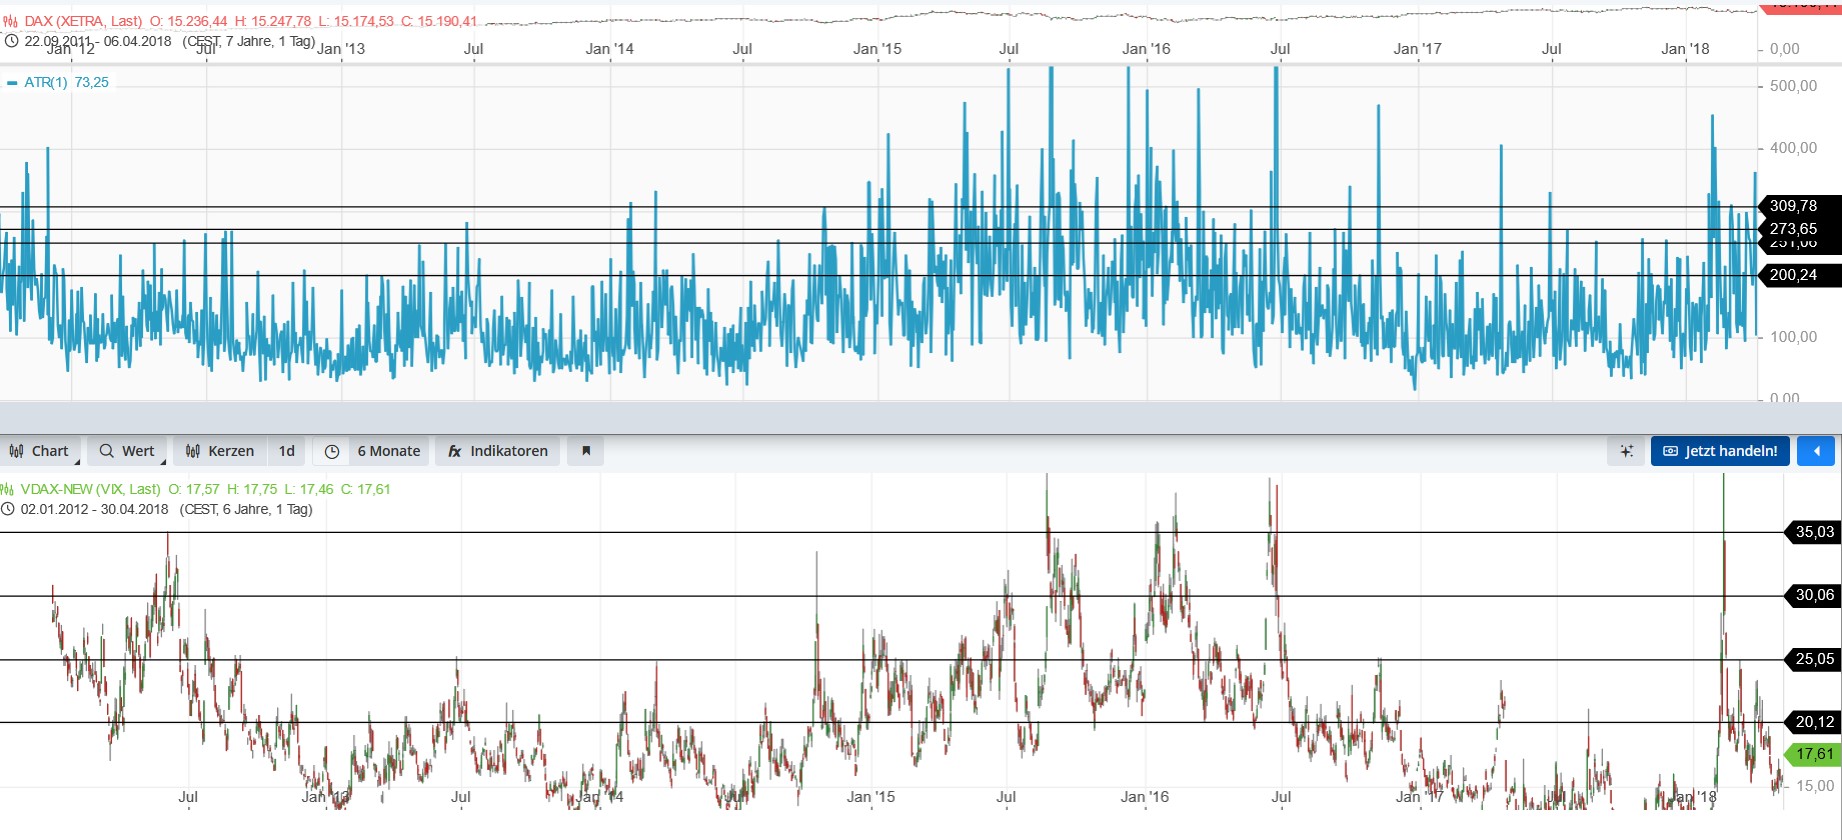
Task: Select the 30,06 horizontal line label
Action: point(1813,595)
